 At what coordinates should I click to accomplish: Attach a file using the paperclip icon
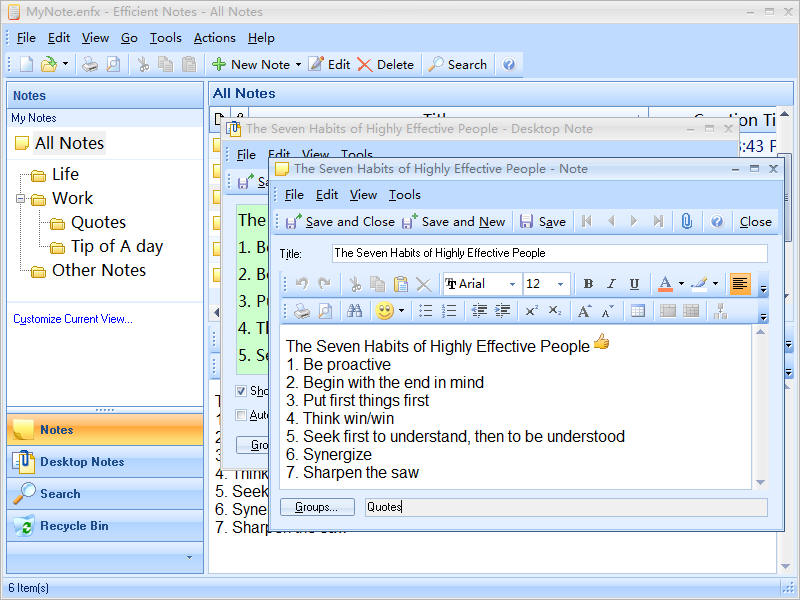tap(689, 222)
